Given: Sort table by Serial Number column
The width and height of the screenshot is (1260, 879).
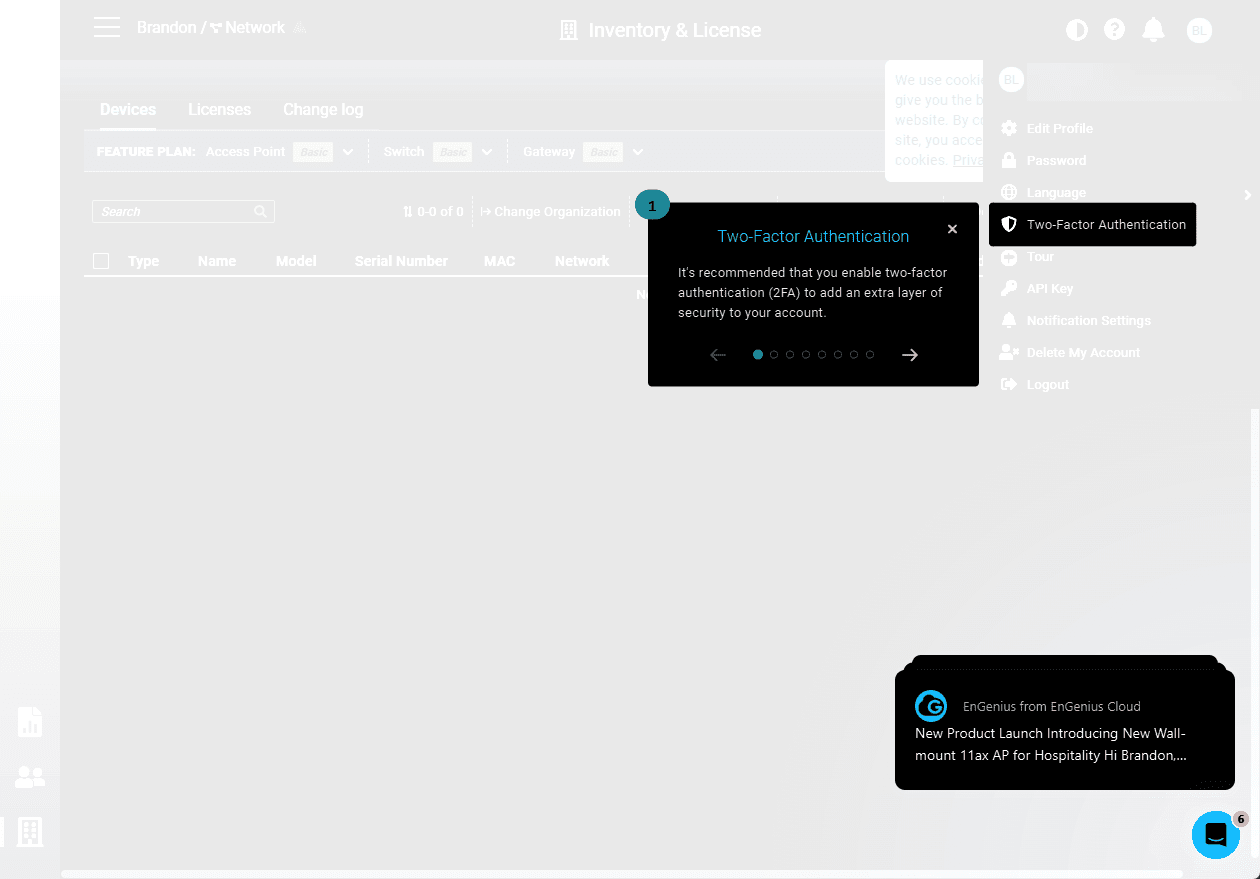Looking at the screenshot, I should tap(401, 261).
